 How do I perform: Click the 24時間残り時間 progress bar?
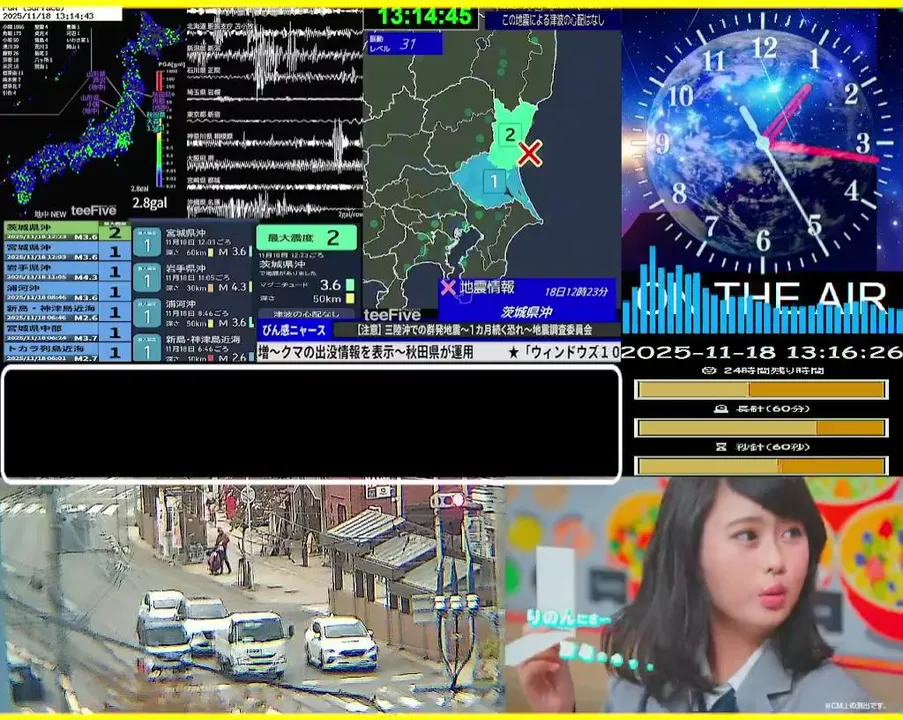[x=761, y=390]
